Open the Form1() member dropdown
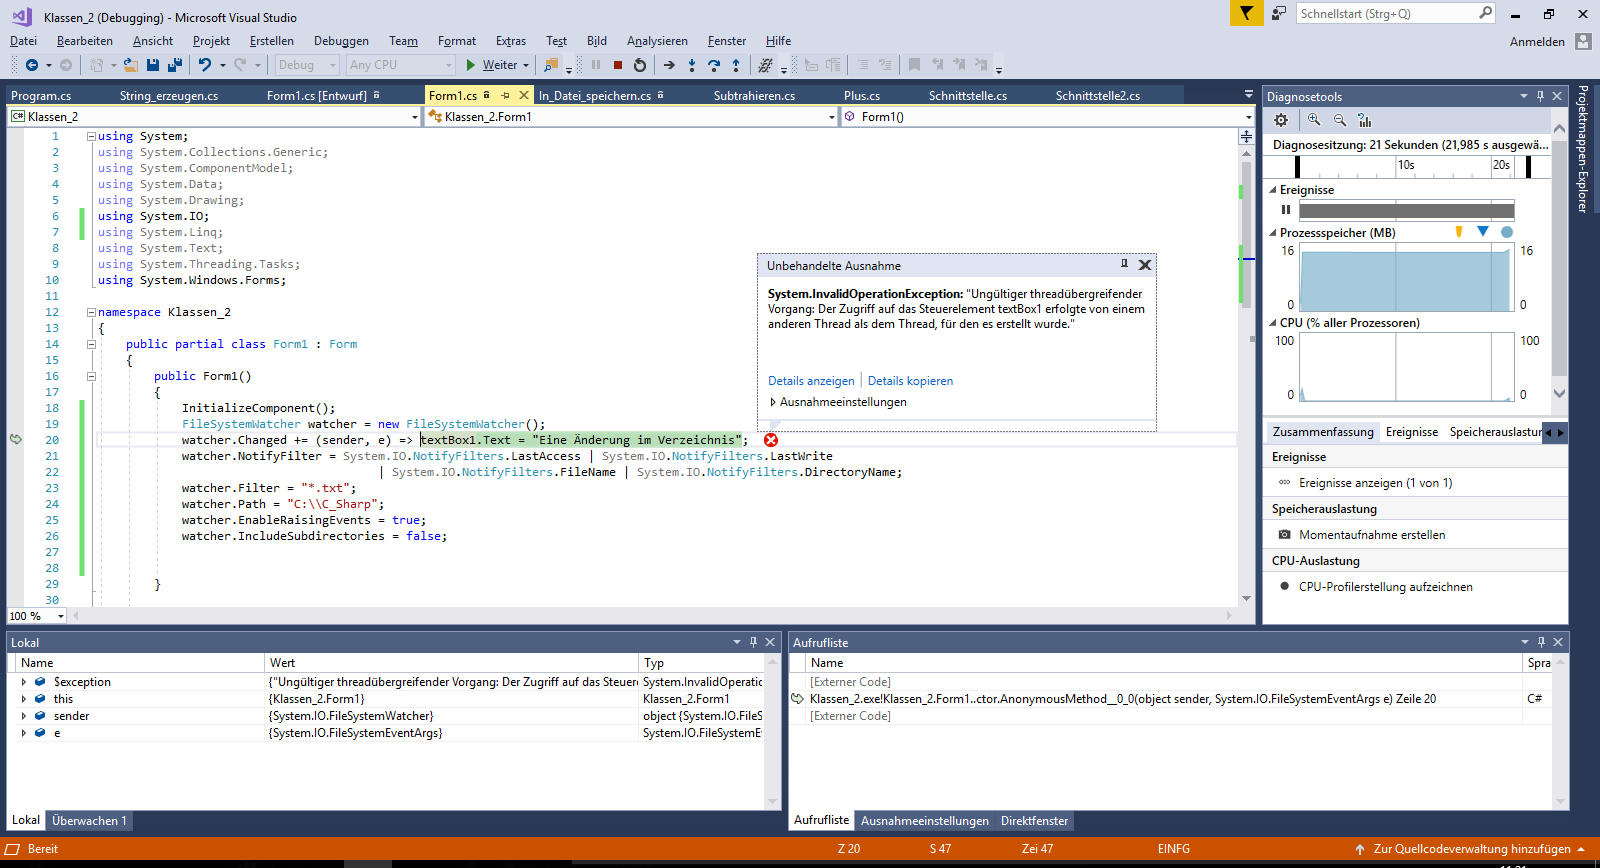This screenshot has width=1600, height=868. point(1248,117)
